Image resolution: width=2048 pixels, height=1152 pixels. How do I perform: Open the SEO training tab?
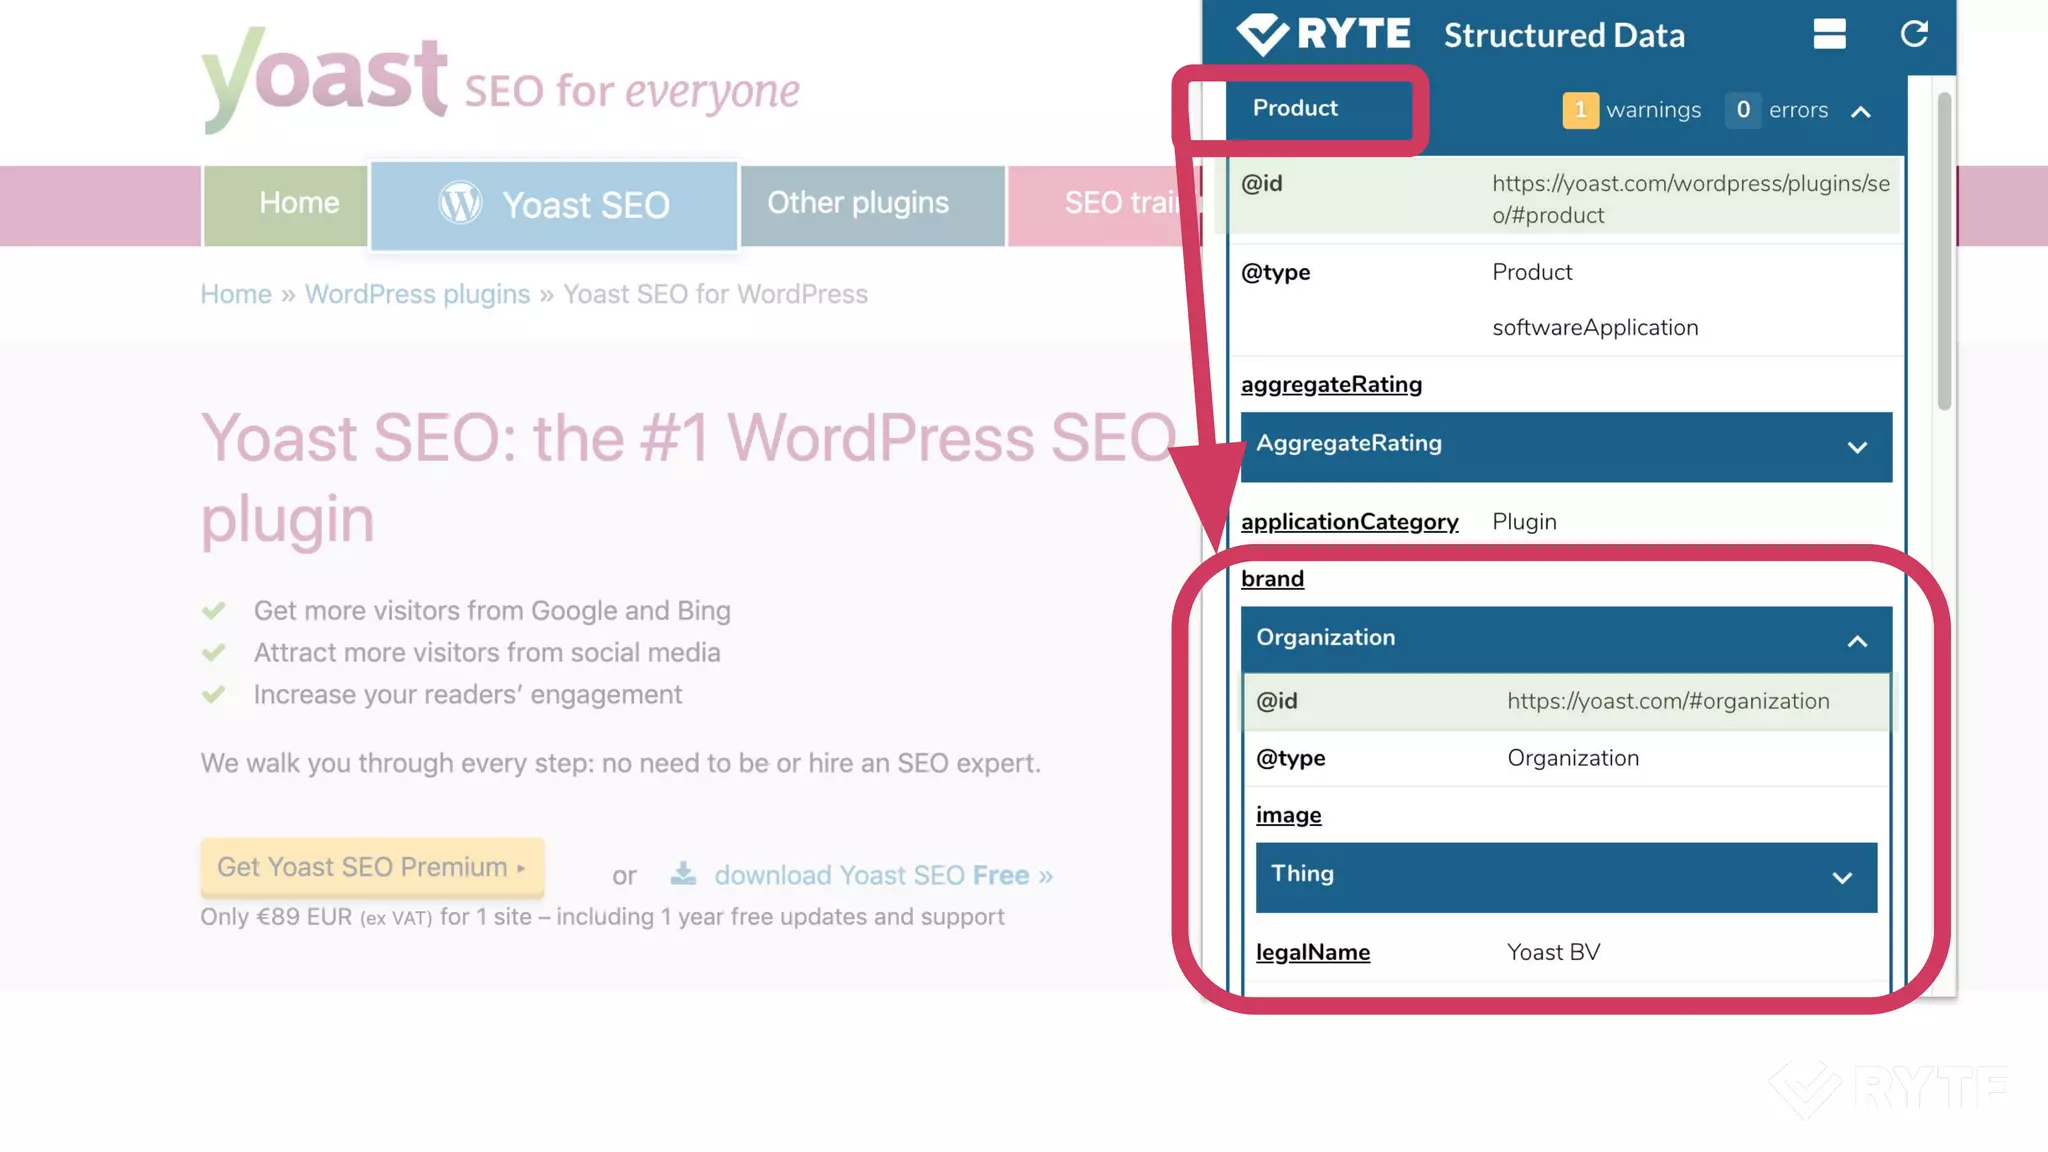(1110, 204)
